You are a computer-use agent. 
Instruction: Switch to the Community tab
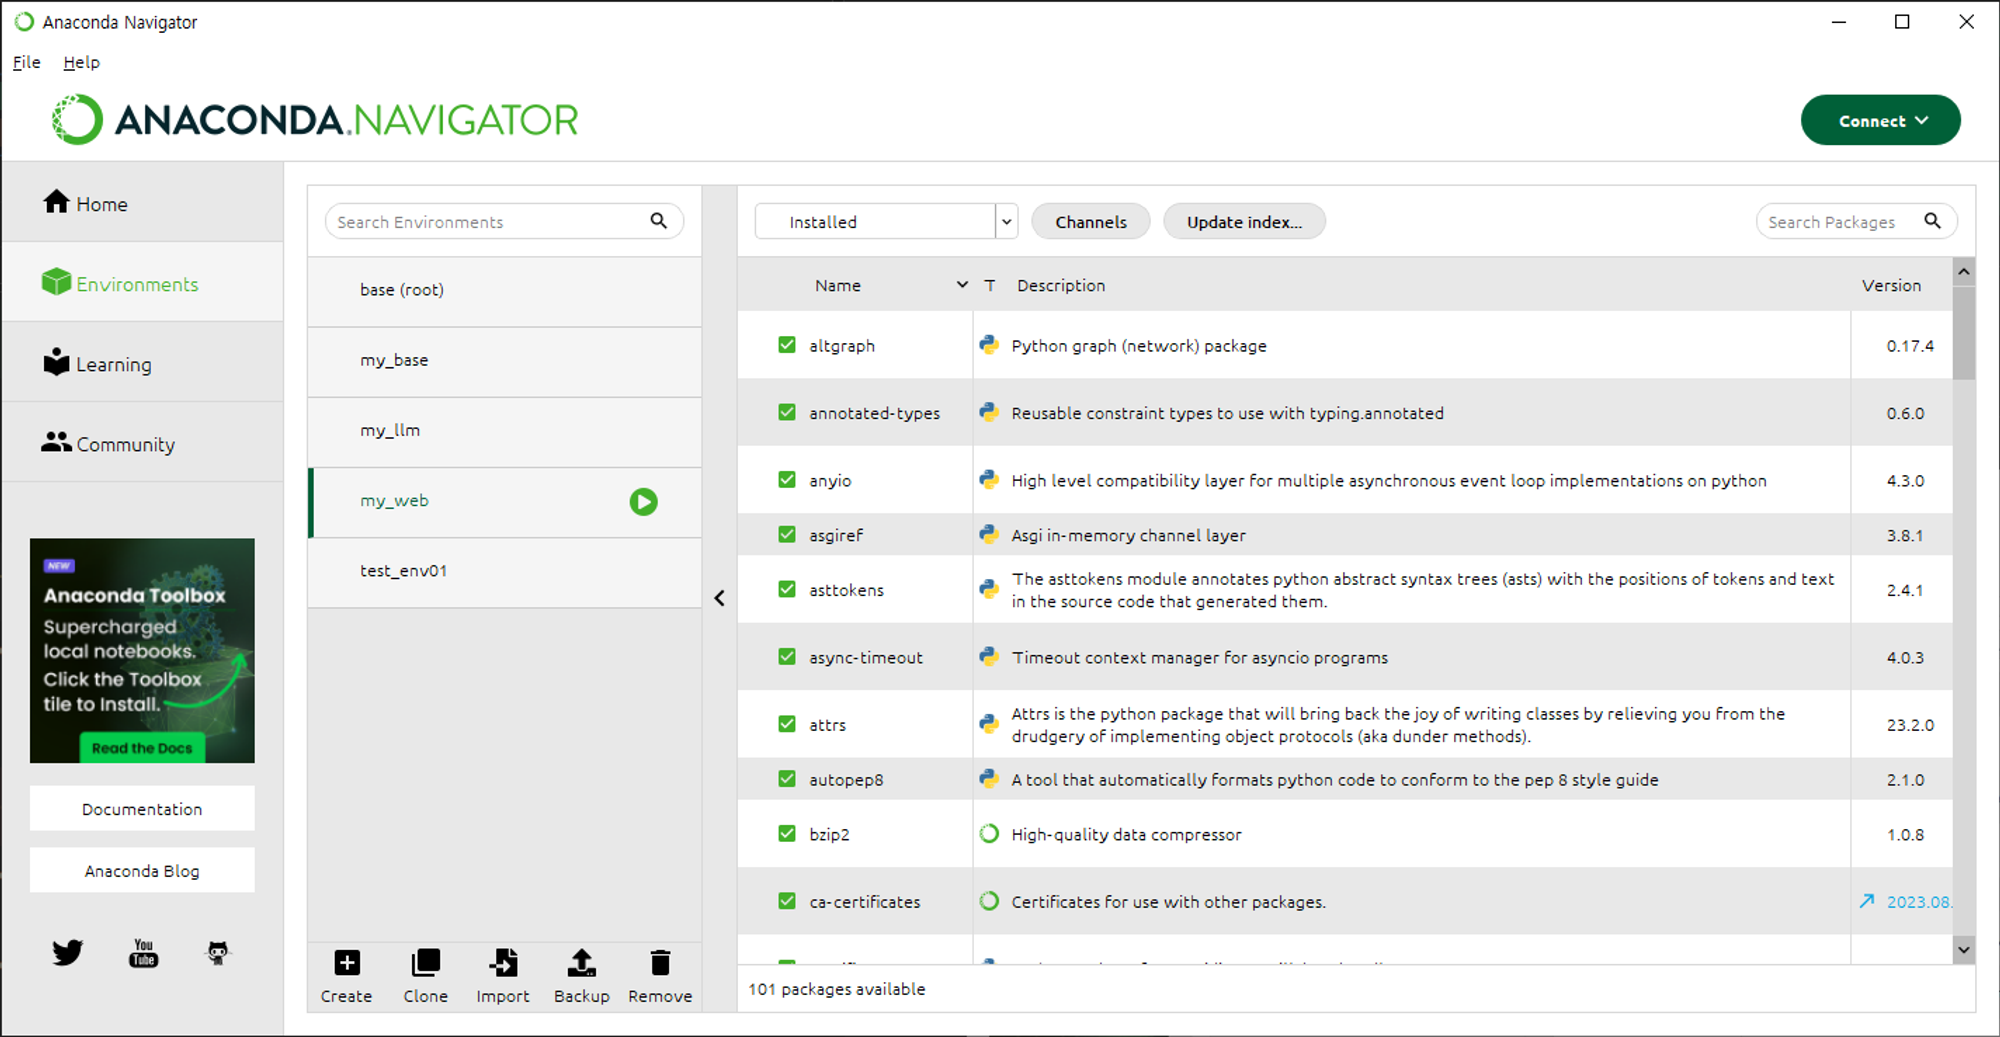click(143, 443)
